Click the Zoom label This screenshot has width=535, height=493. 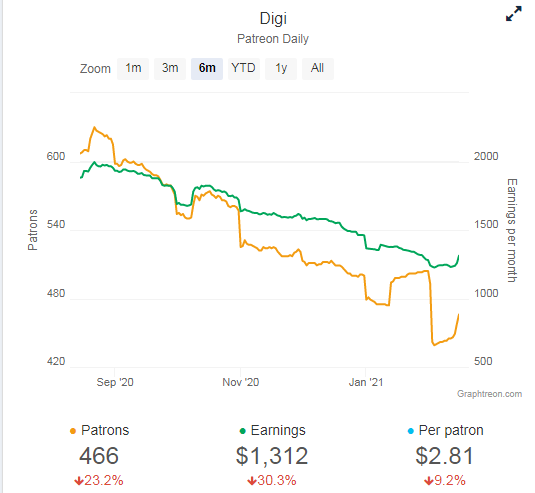click(x=95, y=69)
